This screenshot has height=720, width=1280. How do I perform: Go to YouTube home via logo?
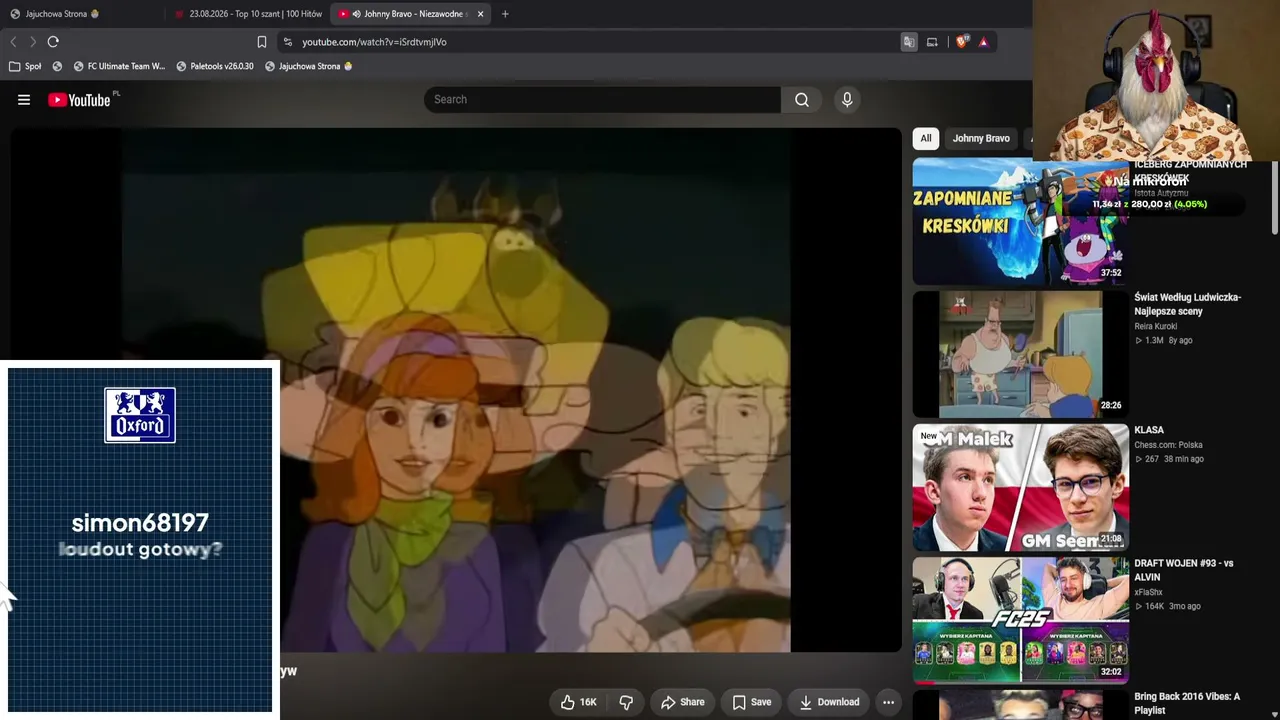pos(79,100)
